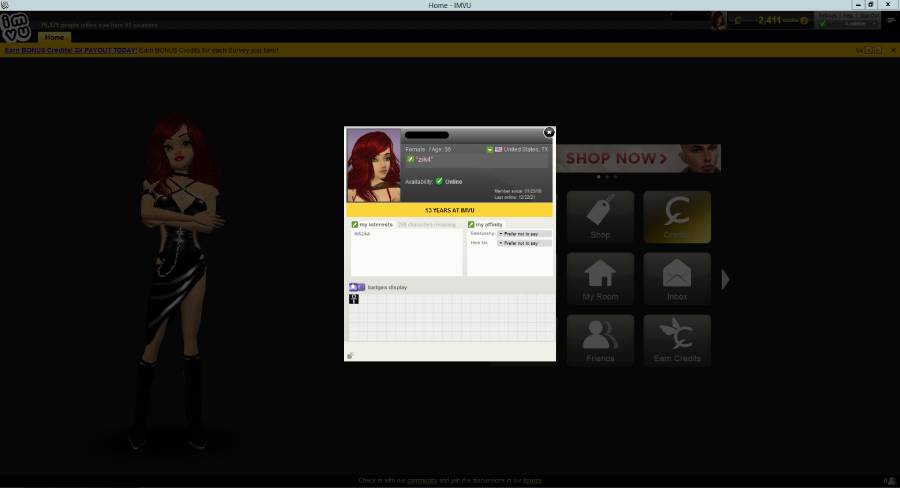
Task: Open the Inbox tile
Action: coord(677,279)
